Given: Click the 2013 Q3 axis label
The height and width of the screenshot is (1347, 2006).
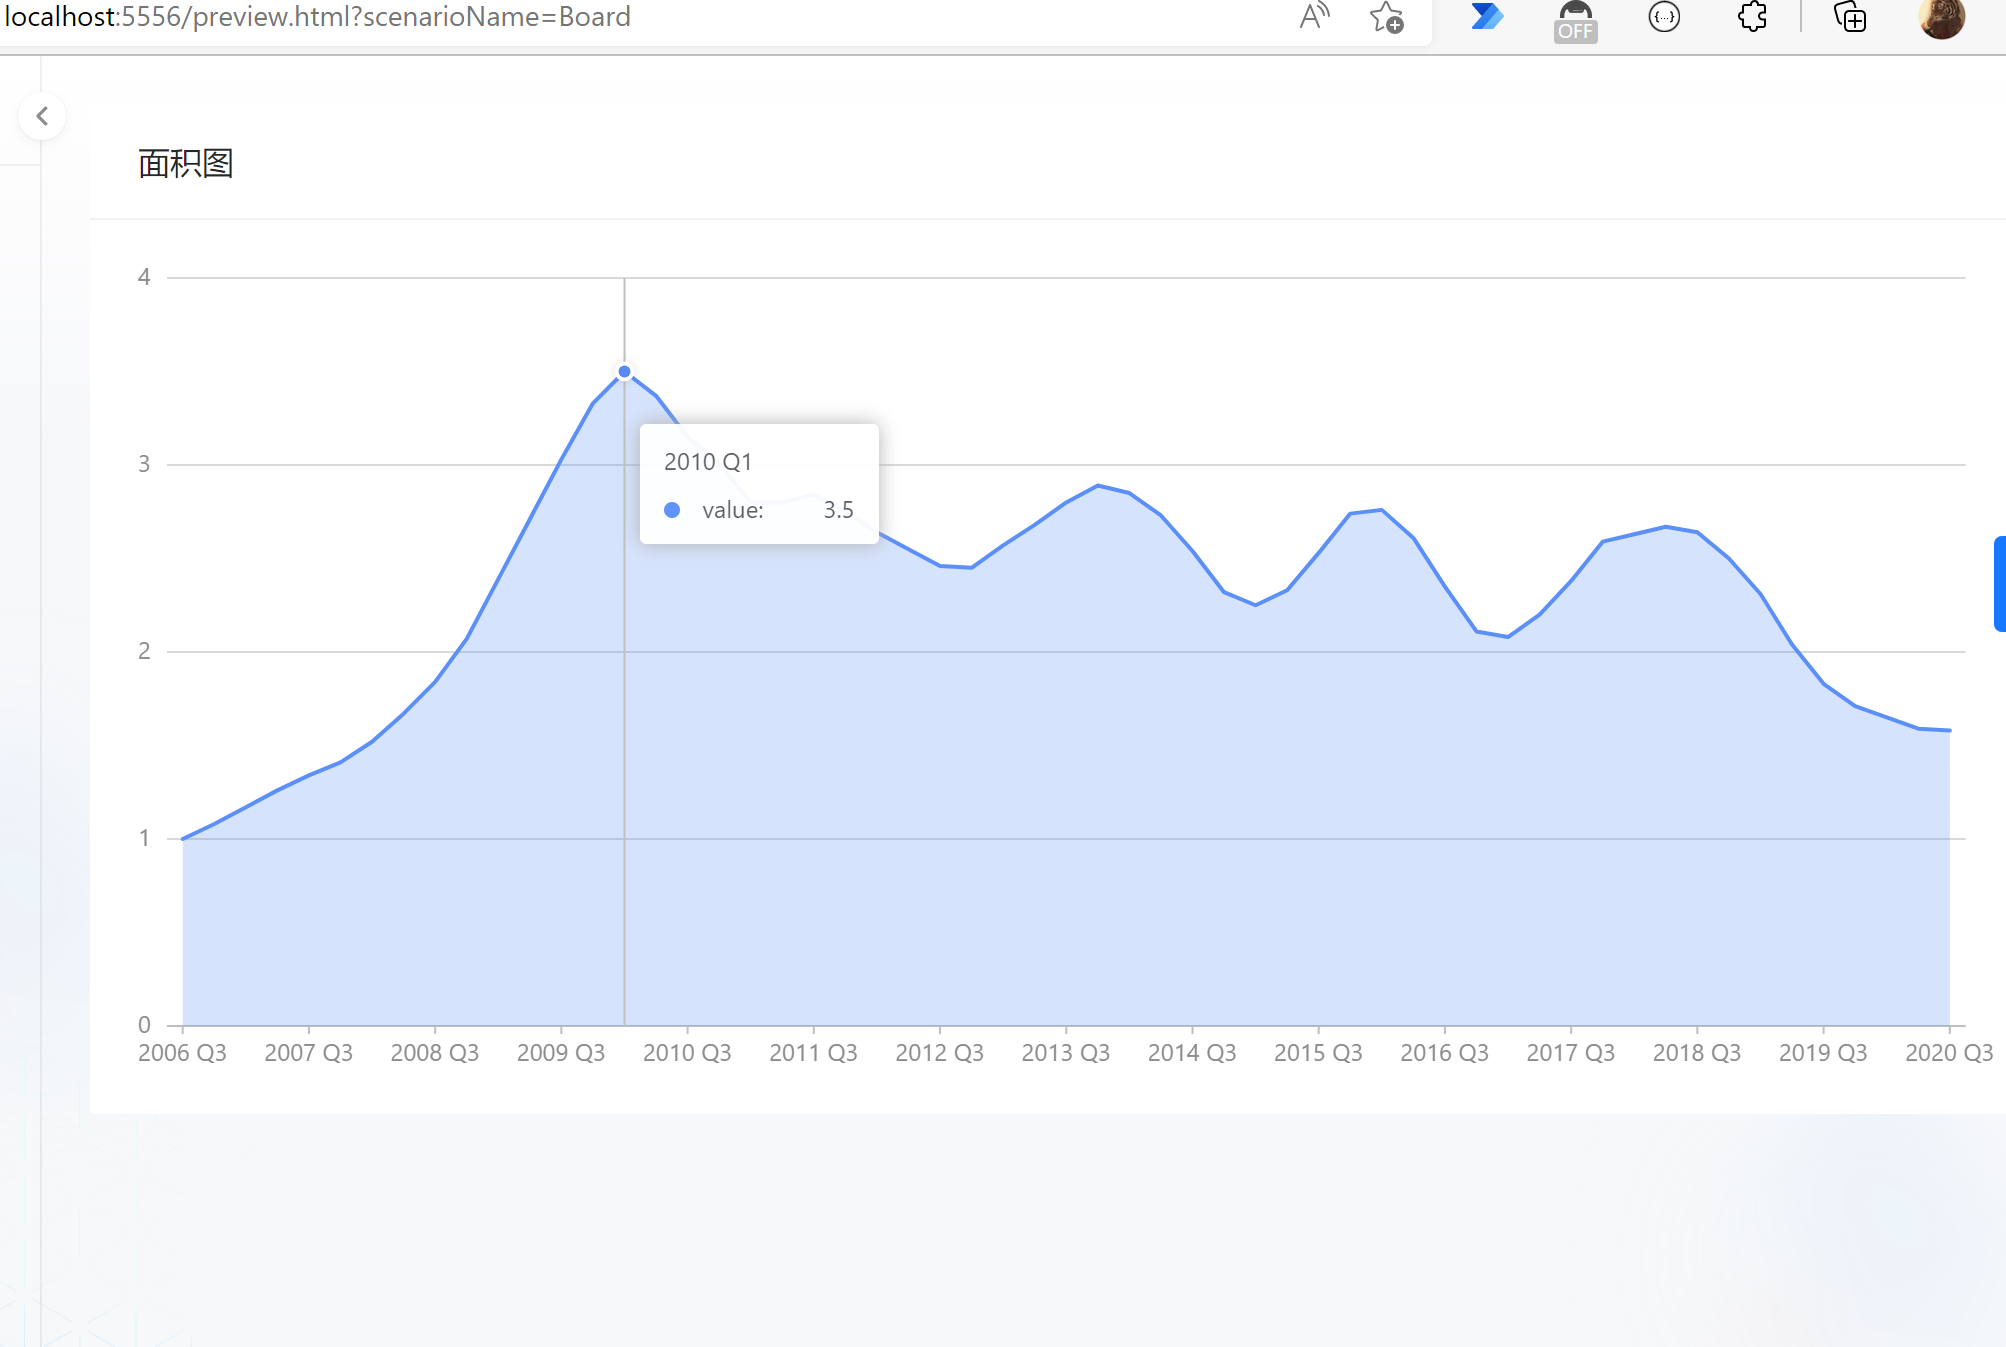Looking at the screenshot, I should pos(1065,1053).
